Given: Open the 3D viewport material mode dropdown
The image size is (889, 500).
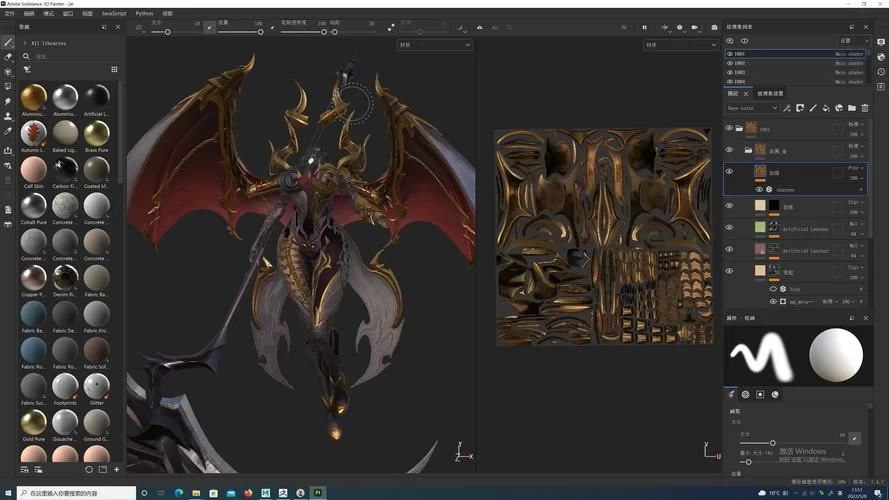Looking at the screenshot, I should tap(434, 45).
